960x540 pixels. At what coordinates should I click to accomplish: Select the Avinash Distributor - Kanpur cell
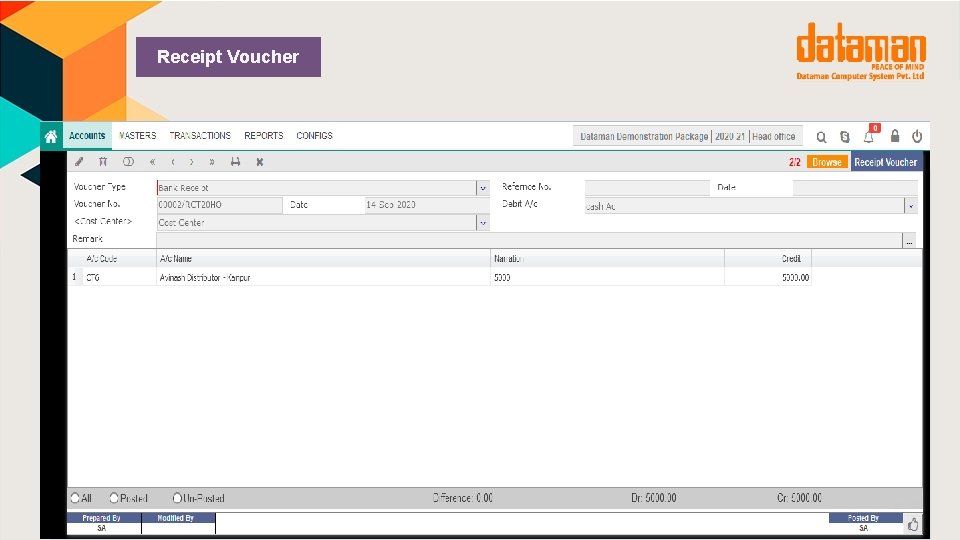323,277
